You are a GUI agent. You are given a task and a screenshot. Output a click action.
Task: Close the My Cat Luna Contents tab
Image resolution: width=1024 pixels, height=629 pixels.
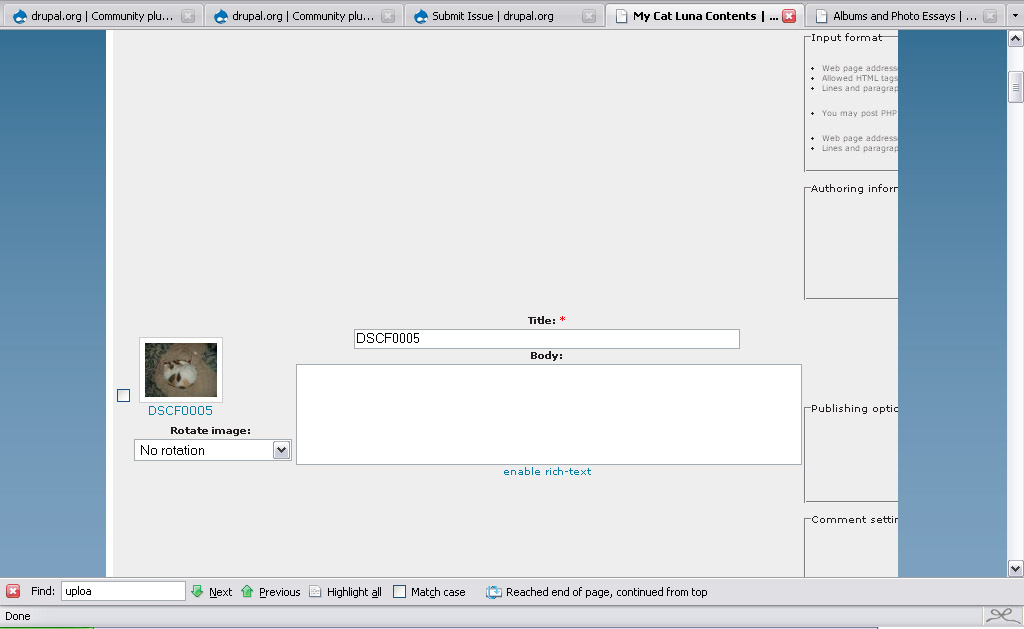coord(789,16)
